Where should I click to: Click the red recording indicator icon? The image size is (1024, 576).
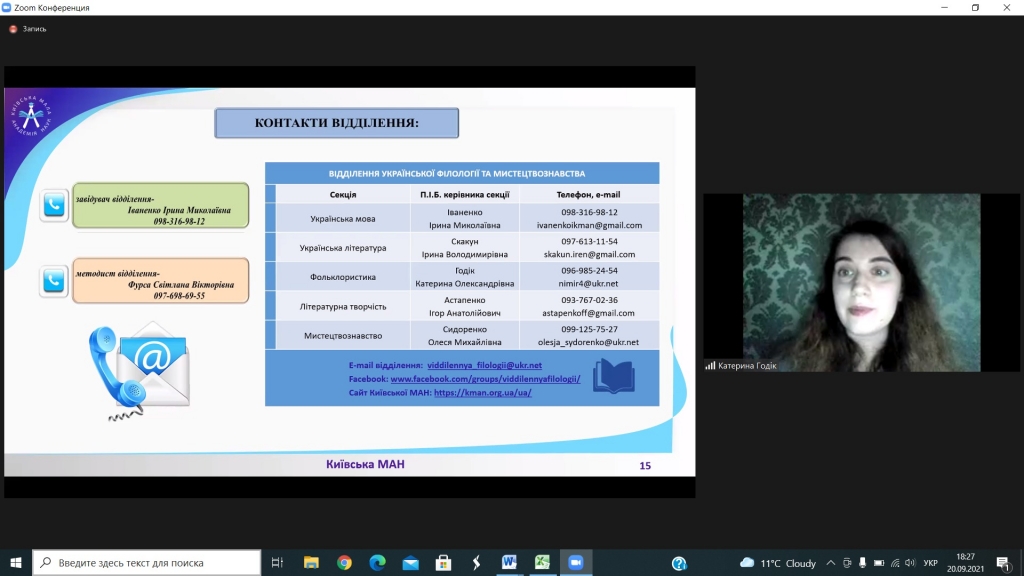(x=13, y=29)
